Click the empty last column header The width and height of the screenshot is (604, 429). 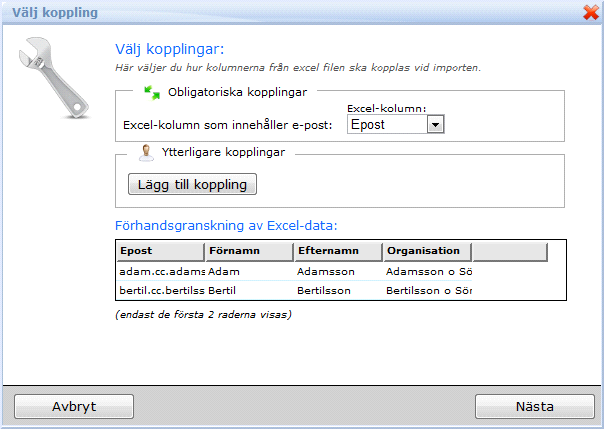click(x=509, y=251)
